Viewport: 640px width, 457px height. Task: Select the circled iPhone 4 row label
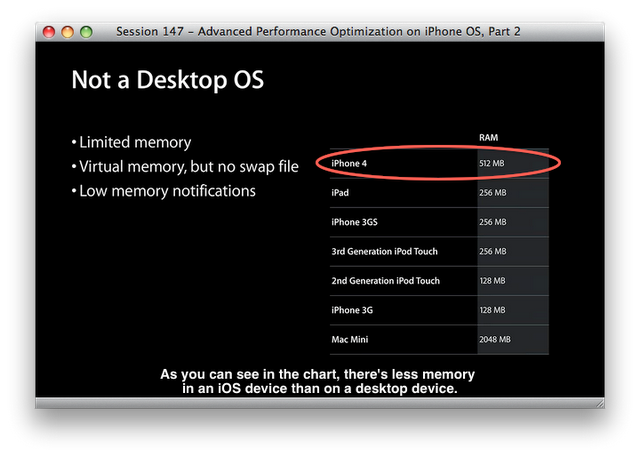[350, 162]
